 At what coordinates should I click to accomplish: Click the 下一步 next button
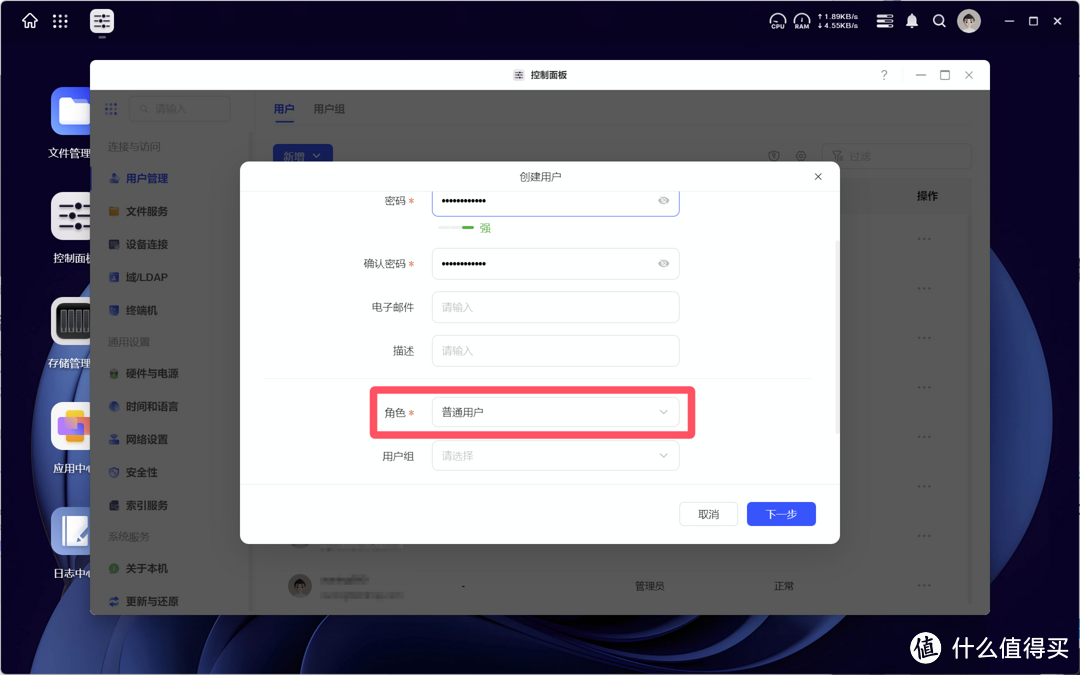[781, 513]
